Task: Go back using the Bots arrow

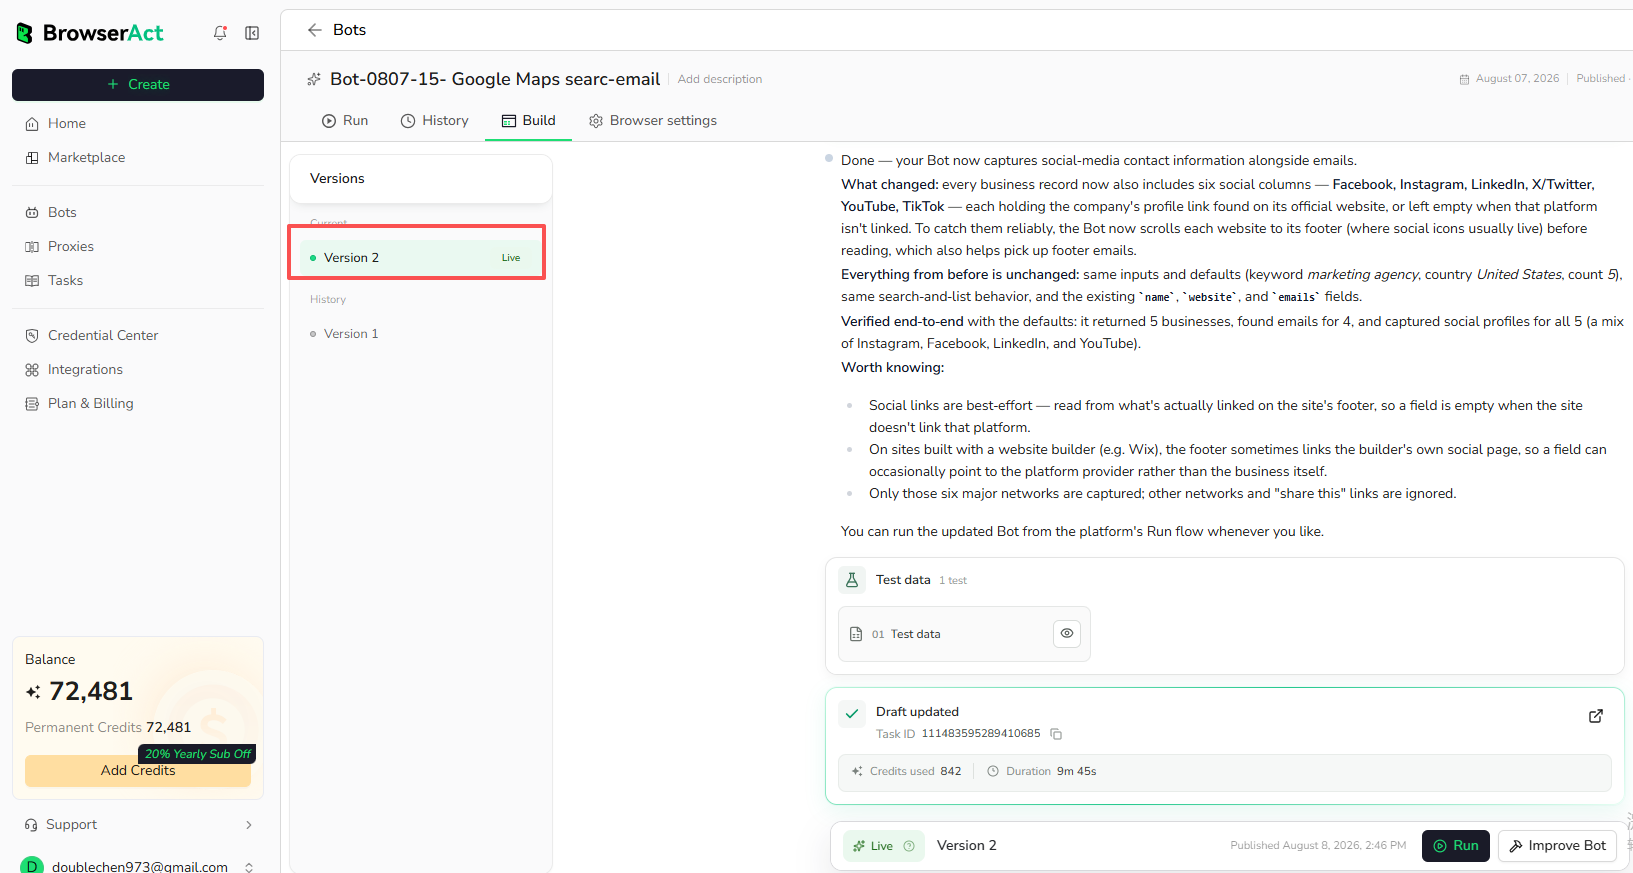Action: [314, 30]
